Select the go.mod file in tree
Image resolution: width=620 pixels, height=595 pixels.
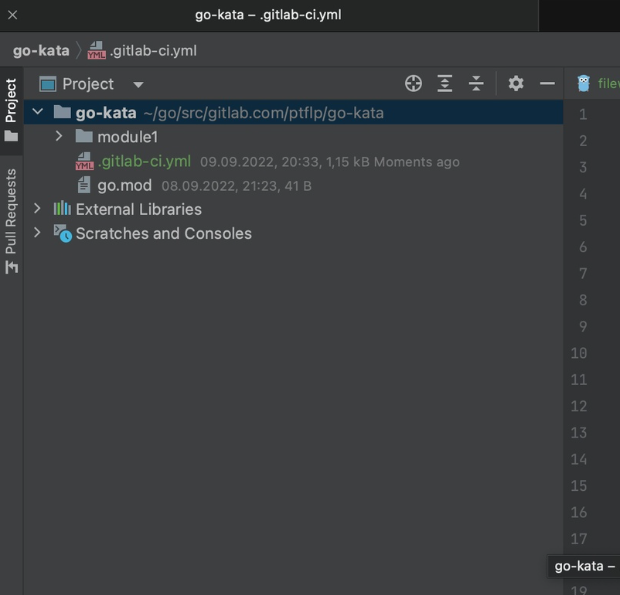124,185
